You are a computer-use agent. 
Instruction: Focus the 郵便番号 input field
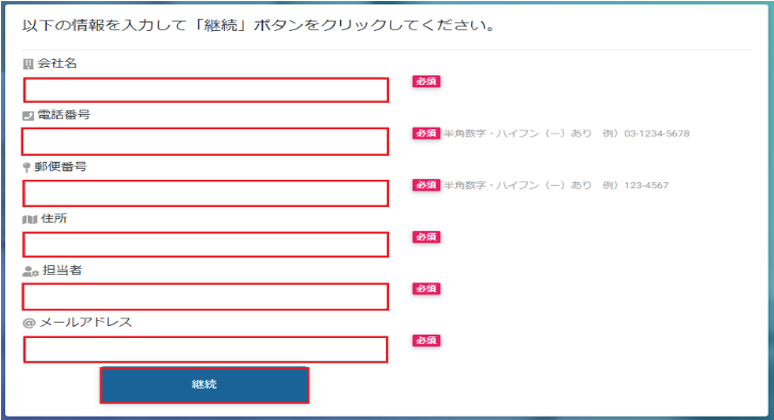(205, 193)
